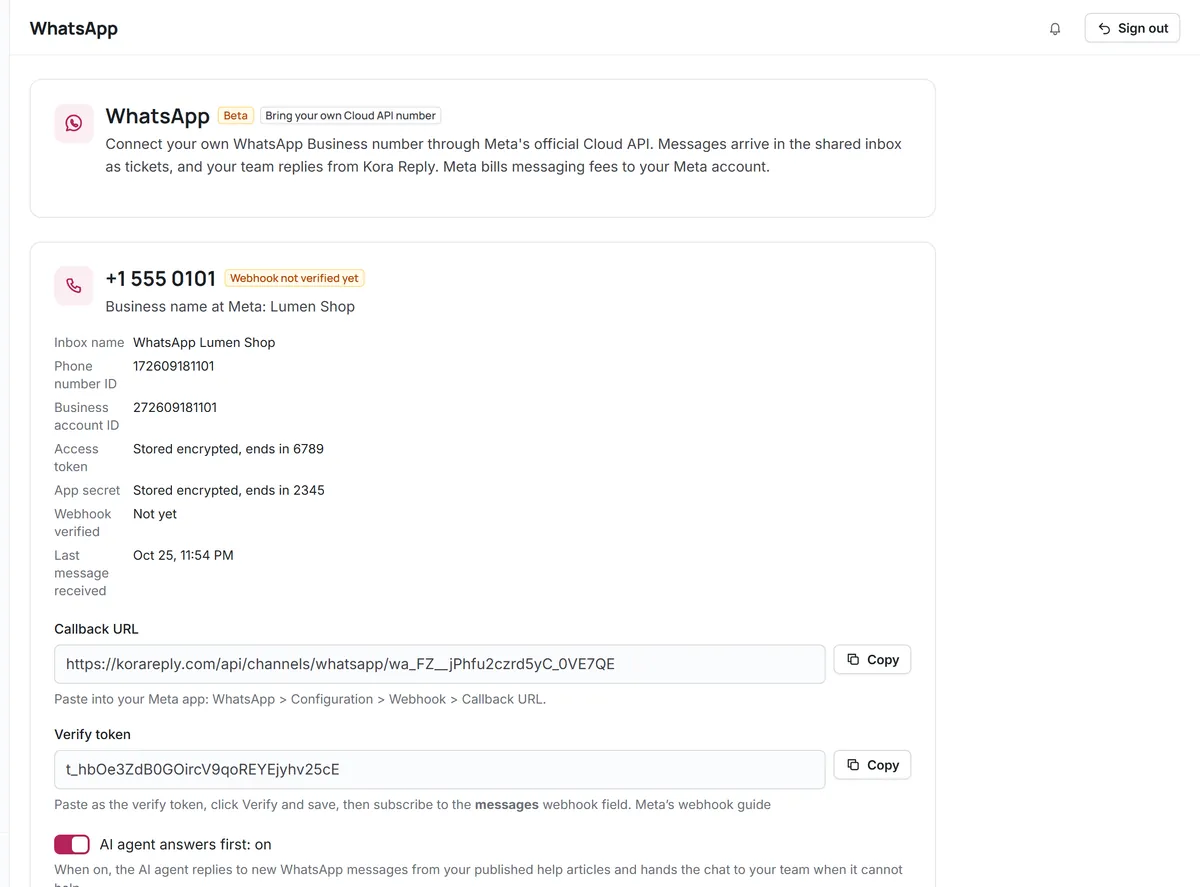Click the 'Bring your own Cloud API number' badge
Viewport: 1200px width, 887px height.
click(x=350, y=116)
